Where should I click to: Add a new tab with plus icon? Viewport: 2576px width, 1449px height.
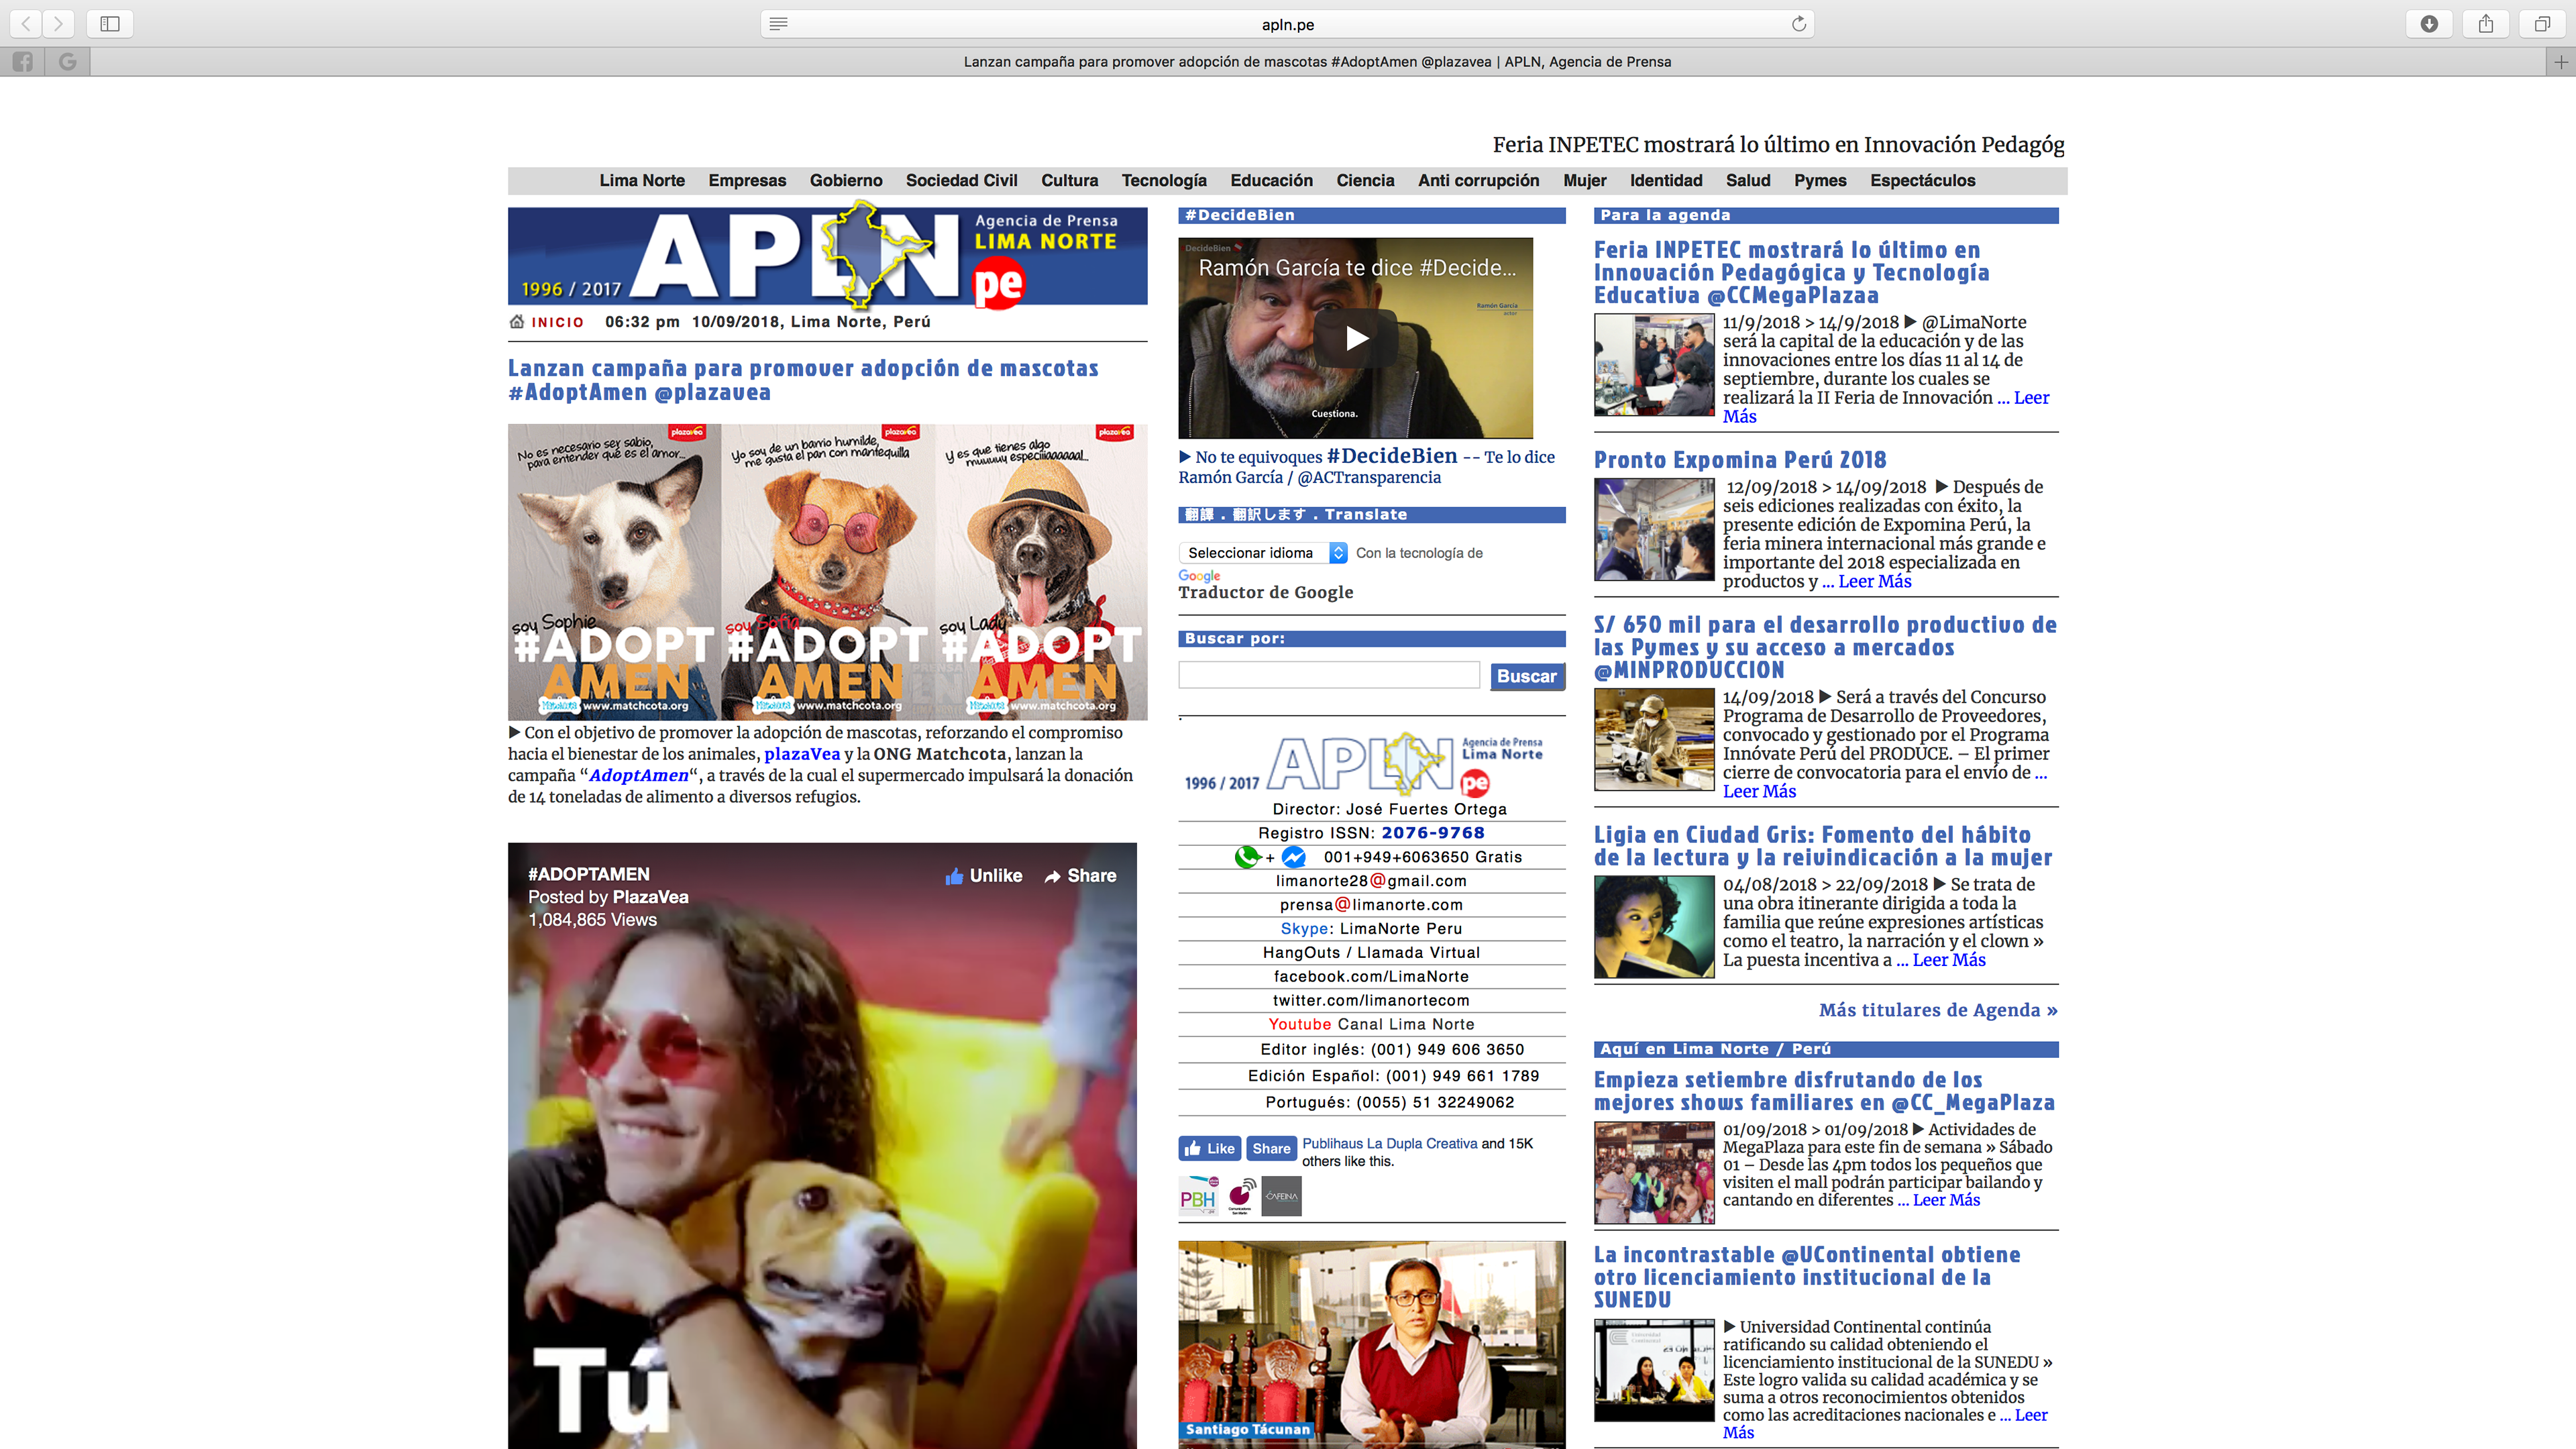pos(2560,62)
